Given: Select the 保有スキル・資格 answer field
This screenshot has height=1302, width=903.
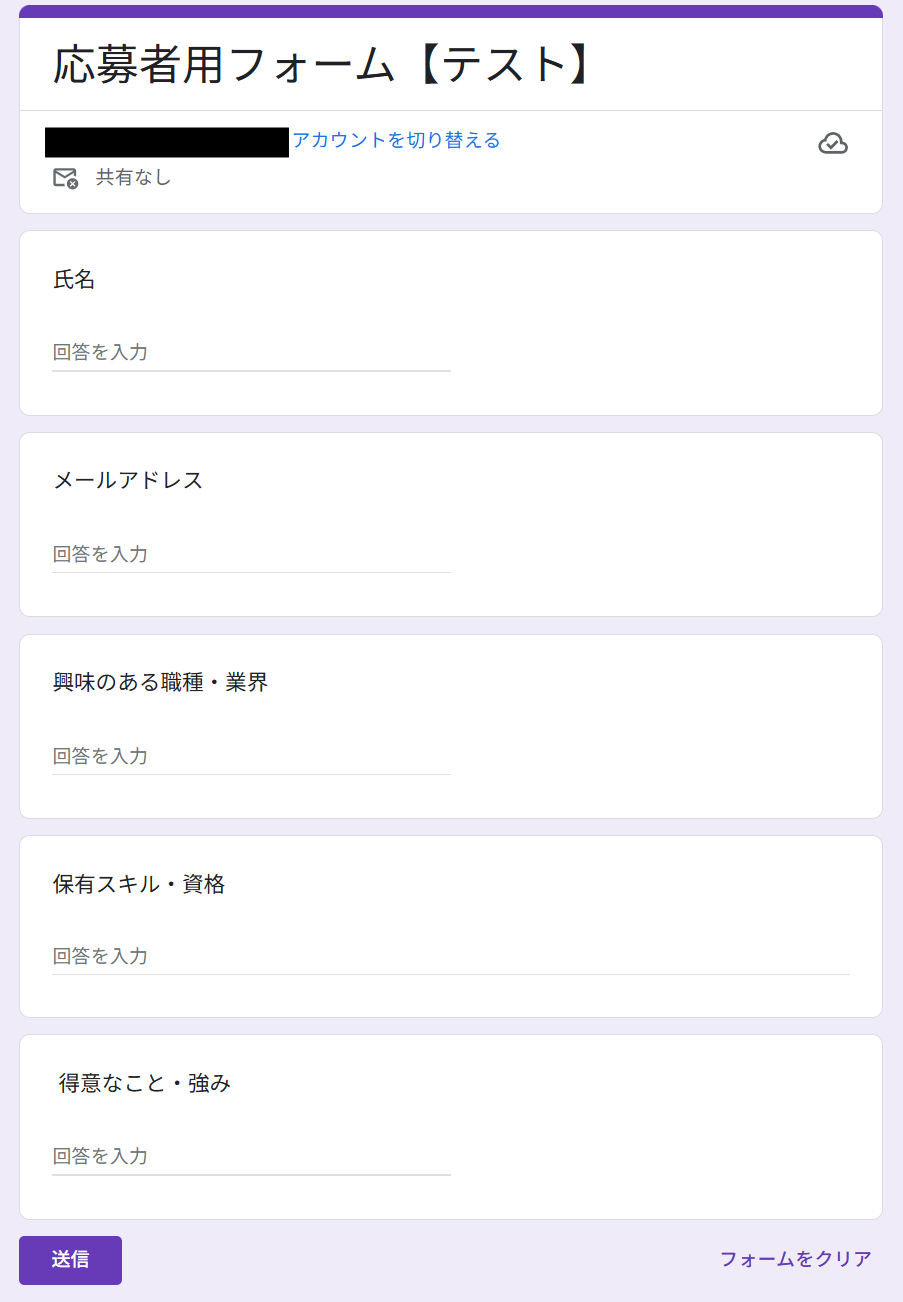Looking at the screenshot, I should pos(450,956).
